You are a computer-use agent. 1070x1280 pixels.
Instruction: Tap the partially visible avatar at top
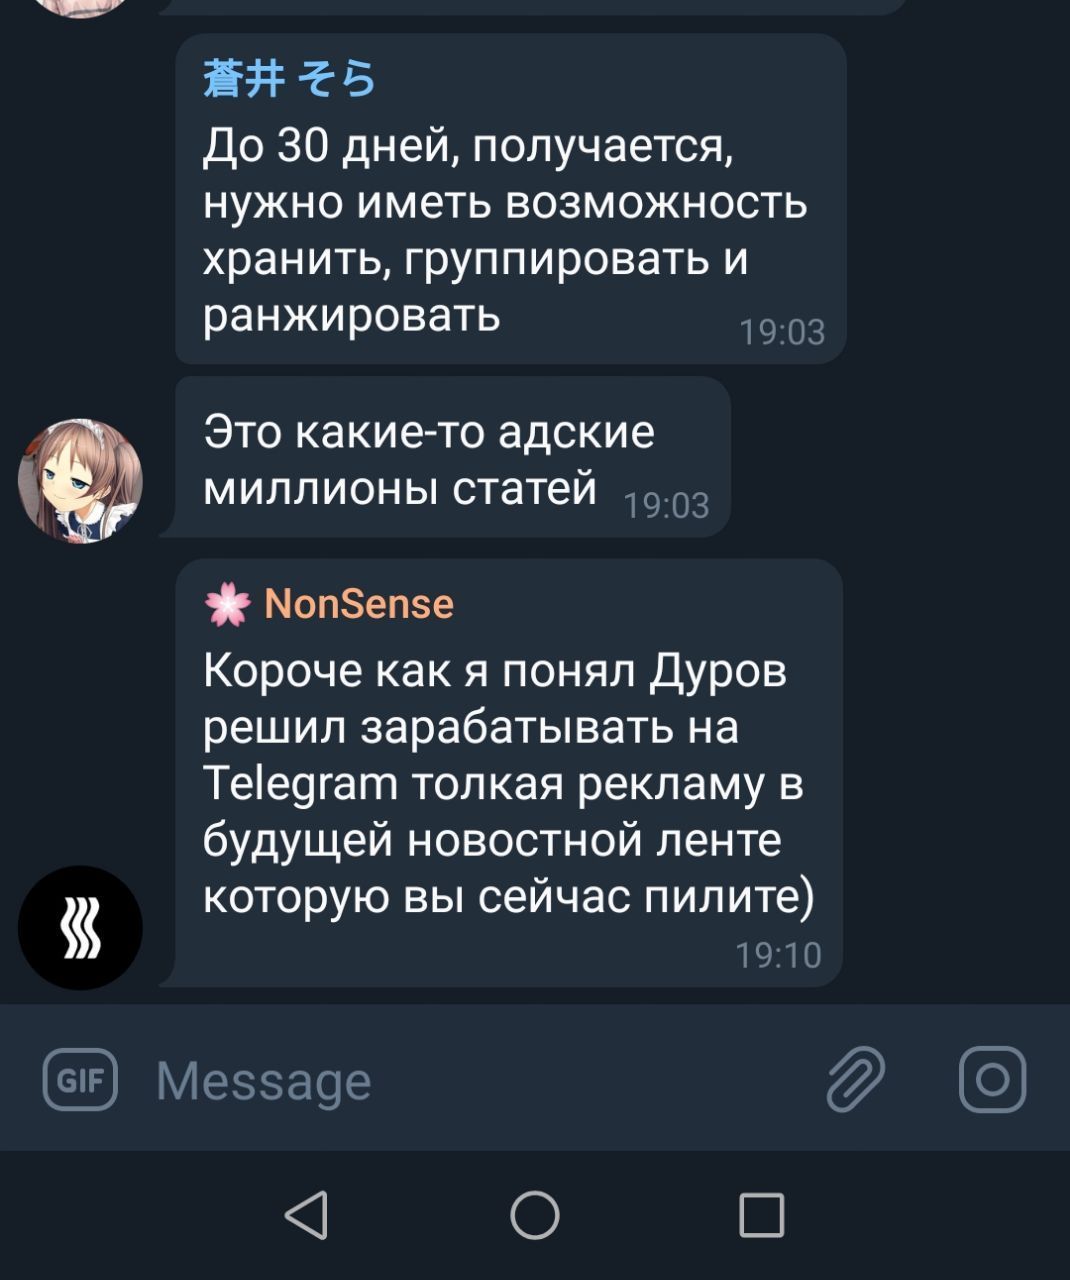[x=80, y=7]
